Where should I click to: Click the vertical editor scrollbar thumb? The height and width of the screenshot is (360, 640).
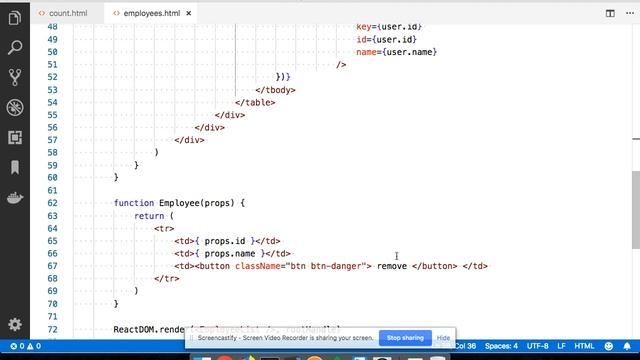point(636,209)
